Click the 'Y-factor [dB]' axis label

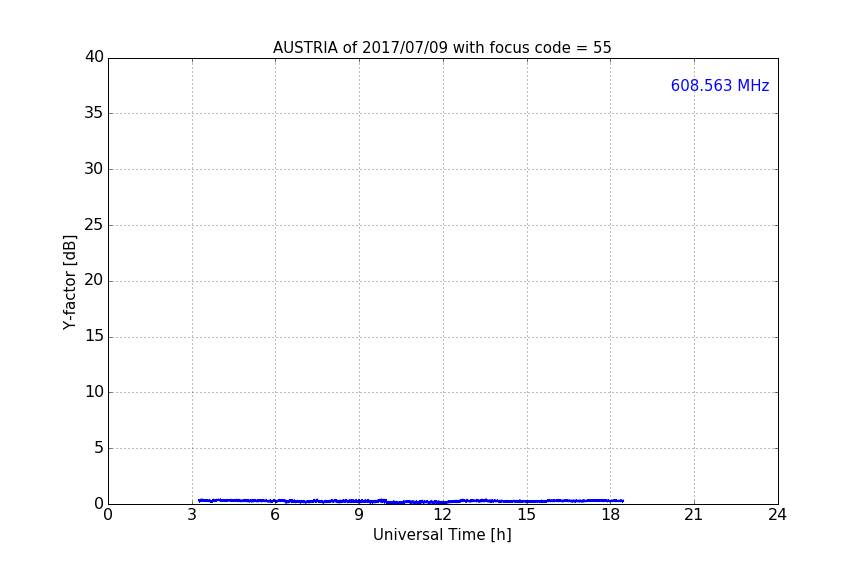[x=69, y=282]
